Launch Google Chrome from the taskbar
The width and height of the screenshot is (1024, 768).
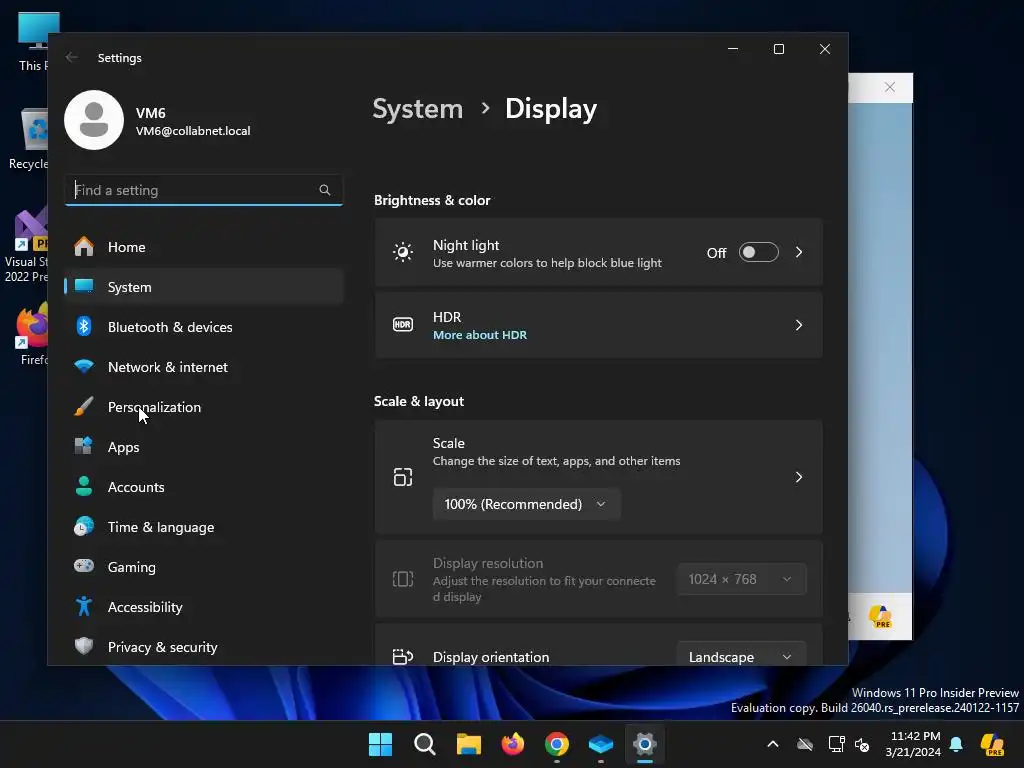(556, 744)
